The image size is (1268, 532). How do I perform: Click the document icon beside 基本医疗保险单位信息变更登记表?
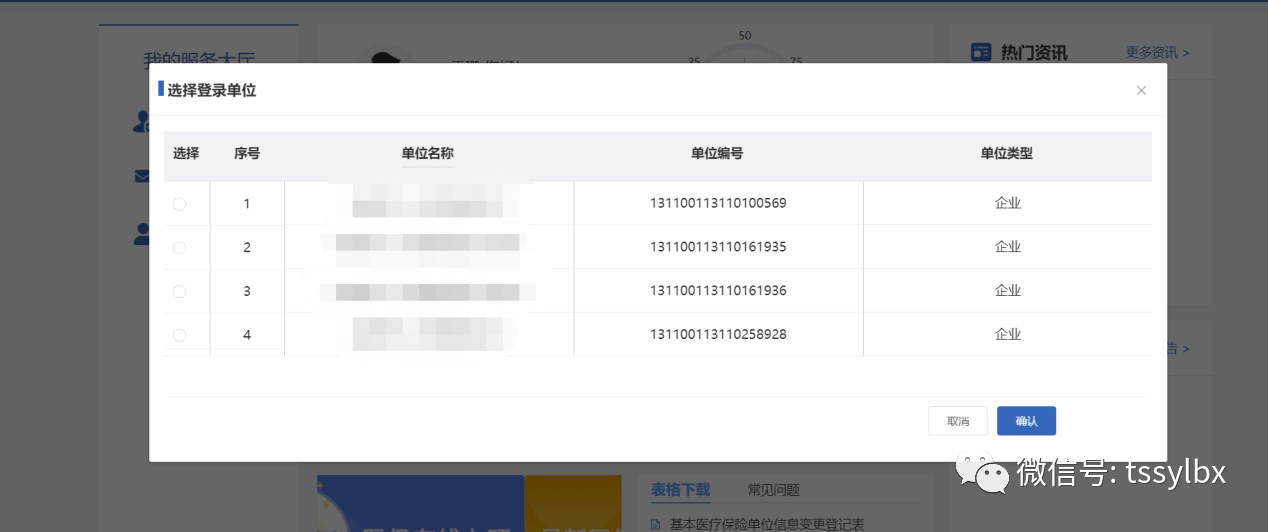pyautogui.click(x=656, y=524)
